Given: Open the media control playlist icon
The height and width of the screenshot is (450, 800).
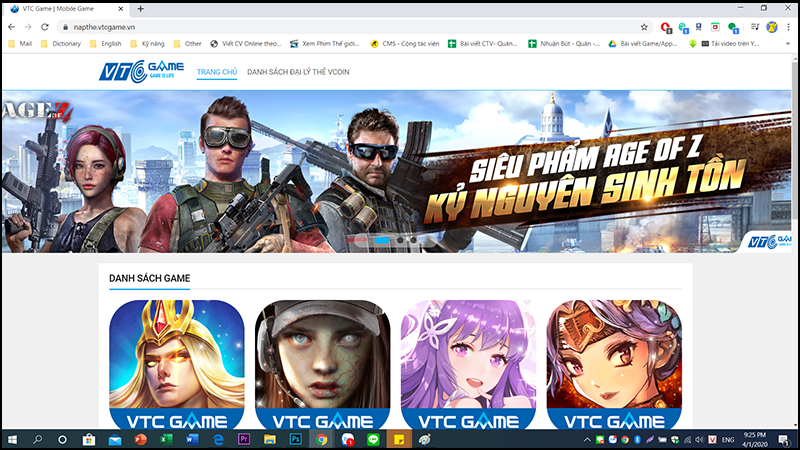Looking at the screenshot, I should click(x=755, y=27).
